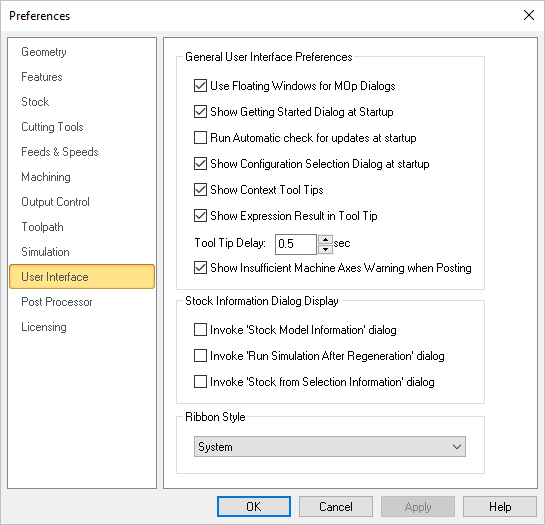Select the User Interface category
Viewport: 545px width, 525px height.
pyautogui.click(x=82, y=277)
